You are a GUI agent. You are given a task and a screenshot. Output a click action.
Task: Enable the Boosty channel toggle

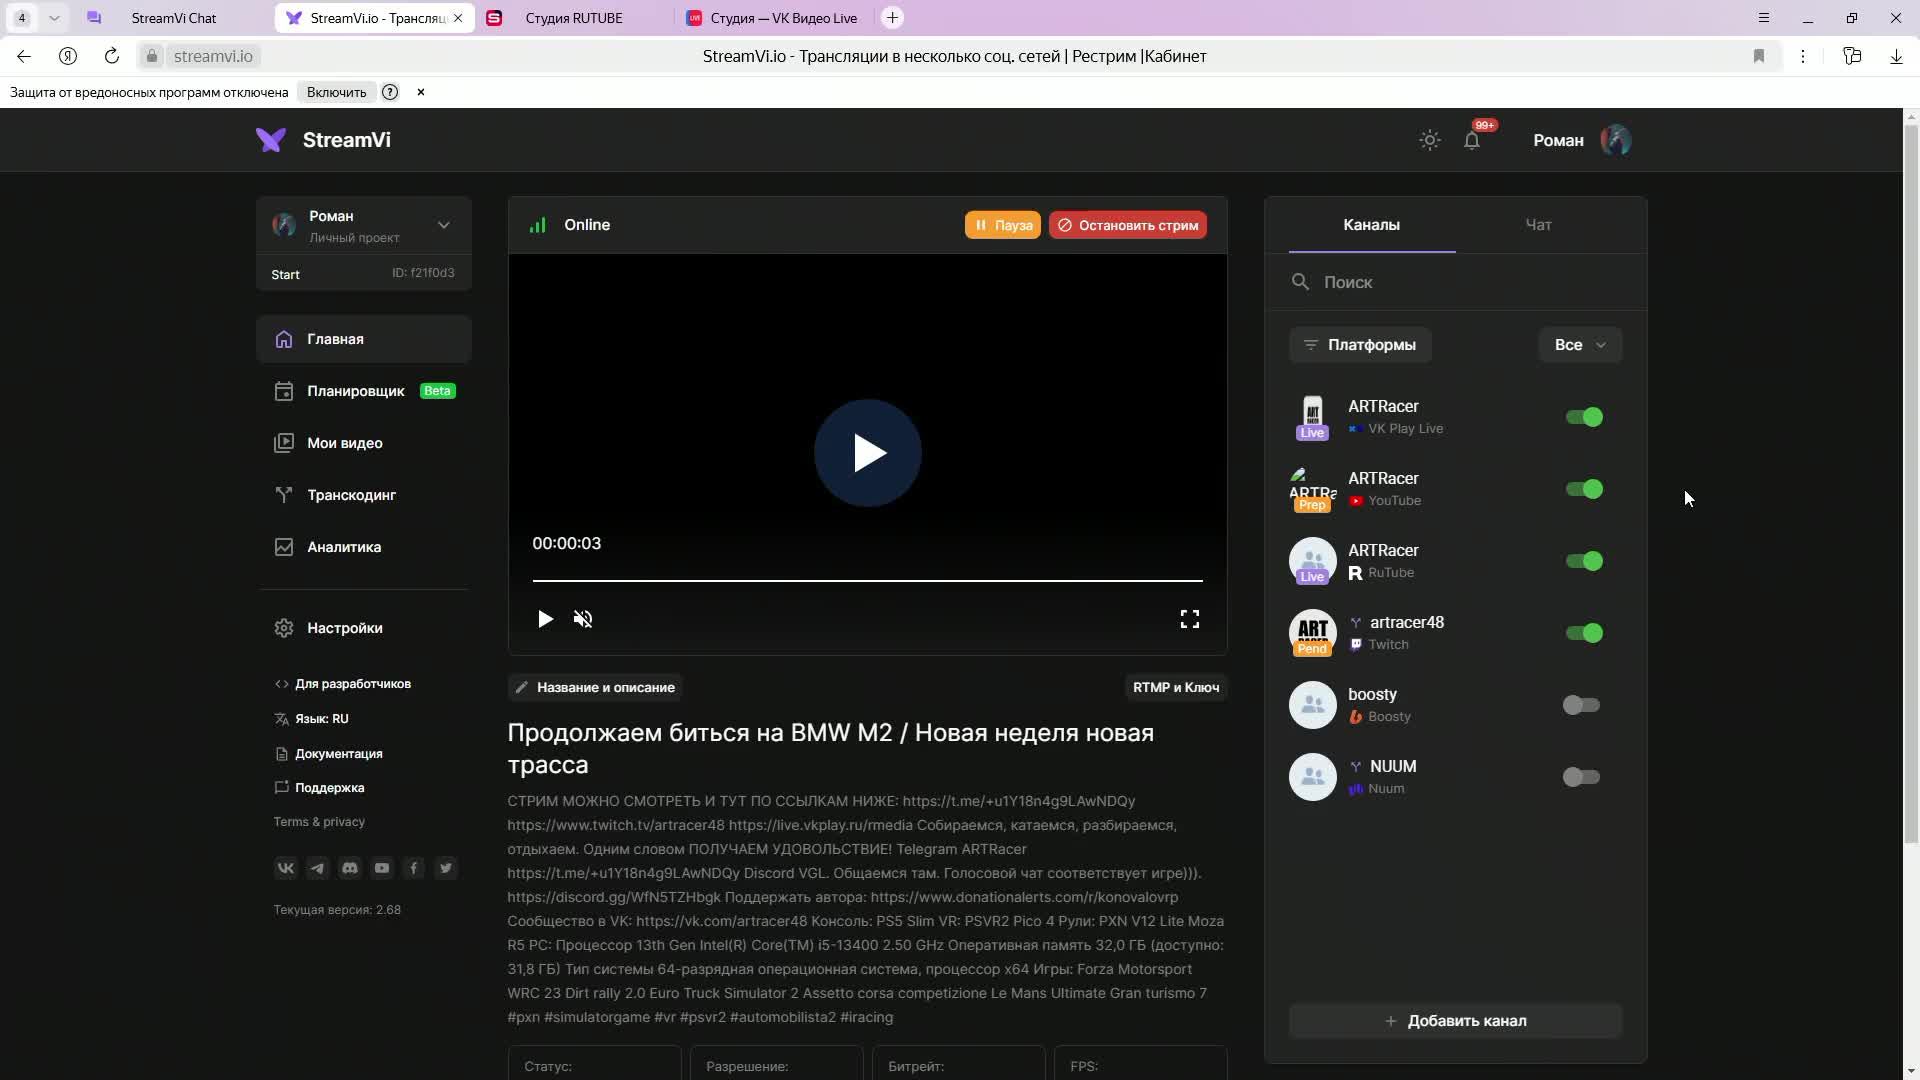coord(1581,705)
